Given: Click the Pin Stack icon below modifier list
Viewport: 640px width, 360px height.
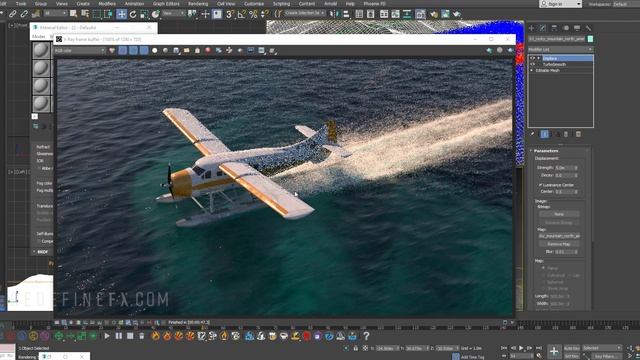Looking at the screenshot, I should pyautogui.click(x=532, y=134).
